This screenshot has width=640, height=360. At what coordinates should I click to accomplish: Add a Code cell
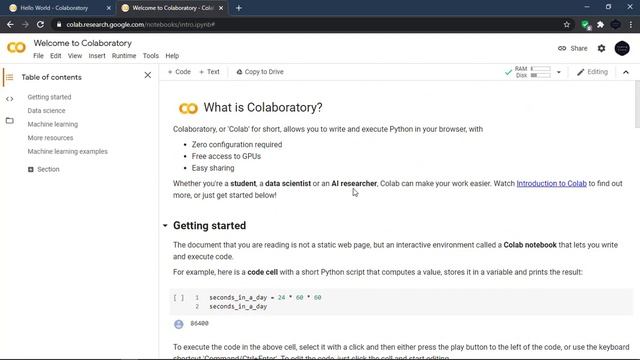[179, 72]
